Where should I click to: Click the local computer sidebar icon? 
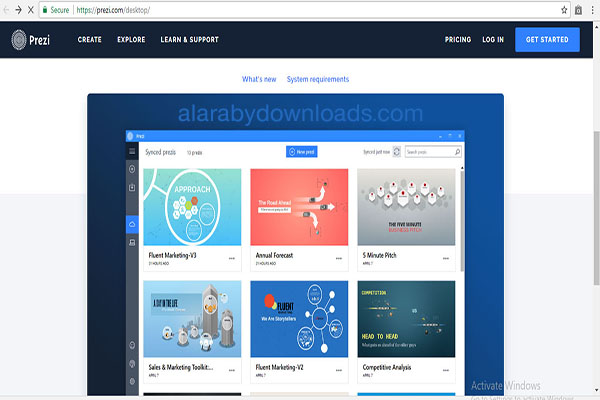(132, 243)
